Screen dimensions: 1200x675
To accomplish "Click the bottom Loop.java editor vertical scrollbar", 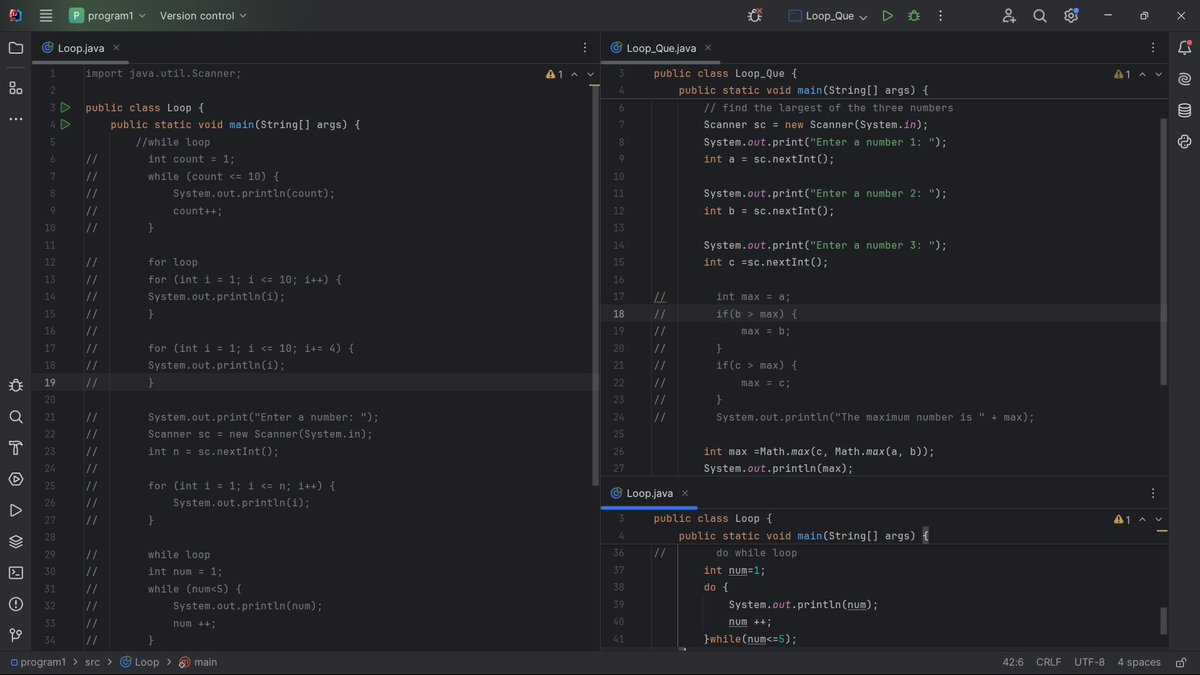I will coord(1164,620).
